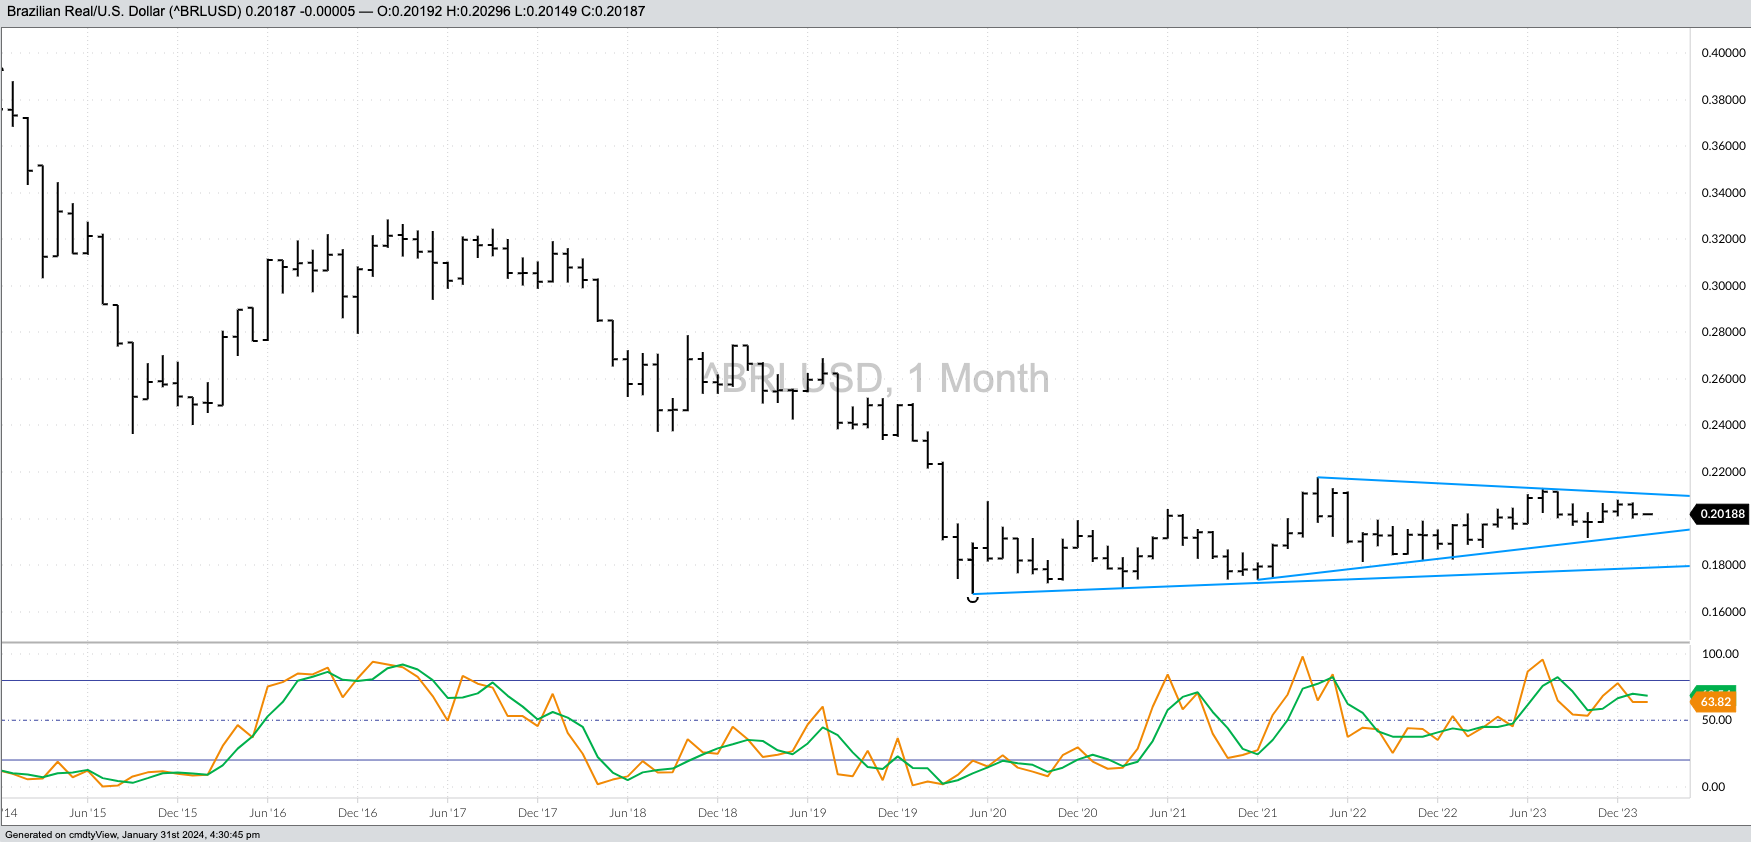Click the closing value C:0.20187 in header
The image size is (1751, 842).
[x=611, y=11]
